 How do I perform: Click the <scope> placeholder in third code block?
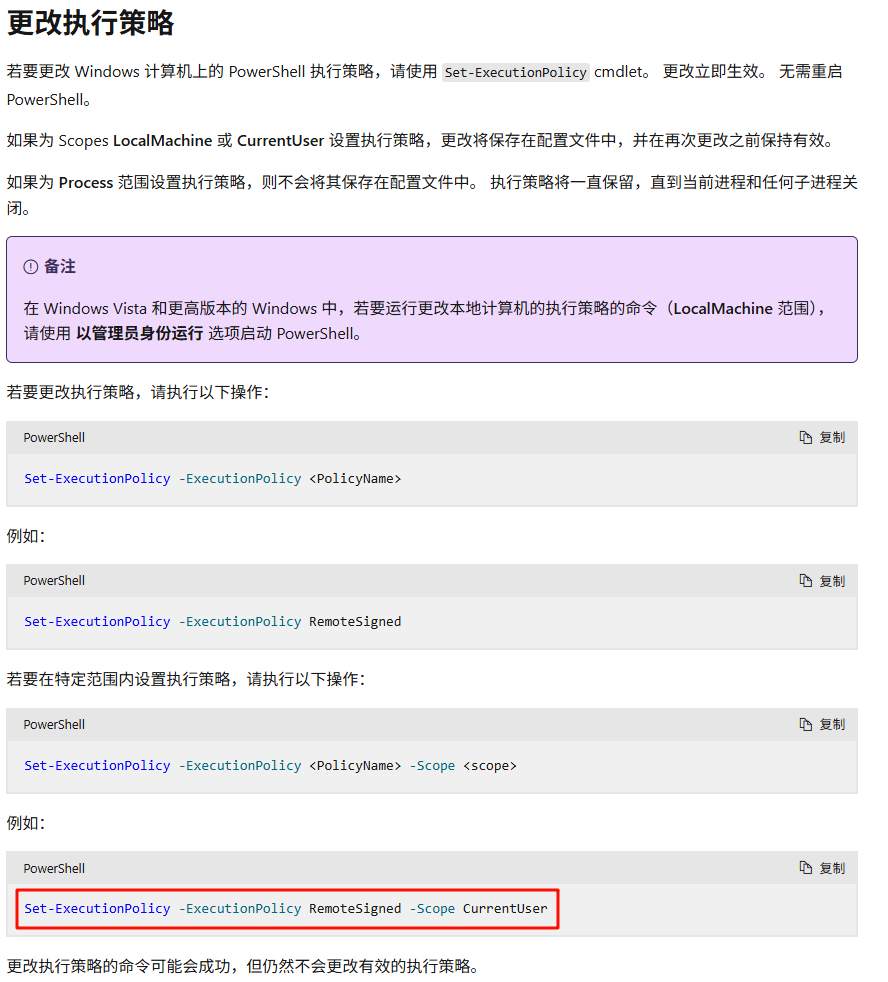[490, 766]
